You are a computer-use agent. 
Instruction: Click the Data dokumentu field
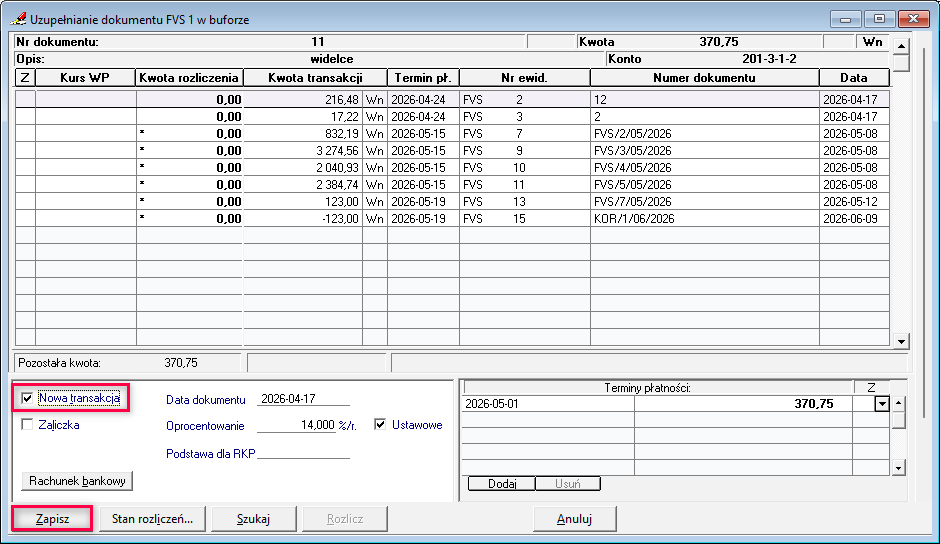pos(303,399)
